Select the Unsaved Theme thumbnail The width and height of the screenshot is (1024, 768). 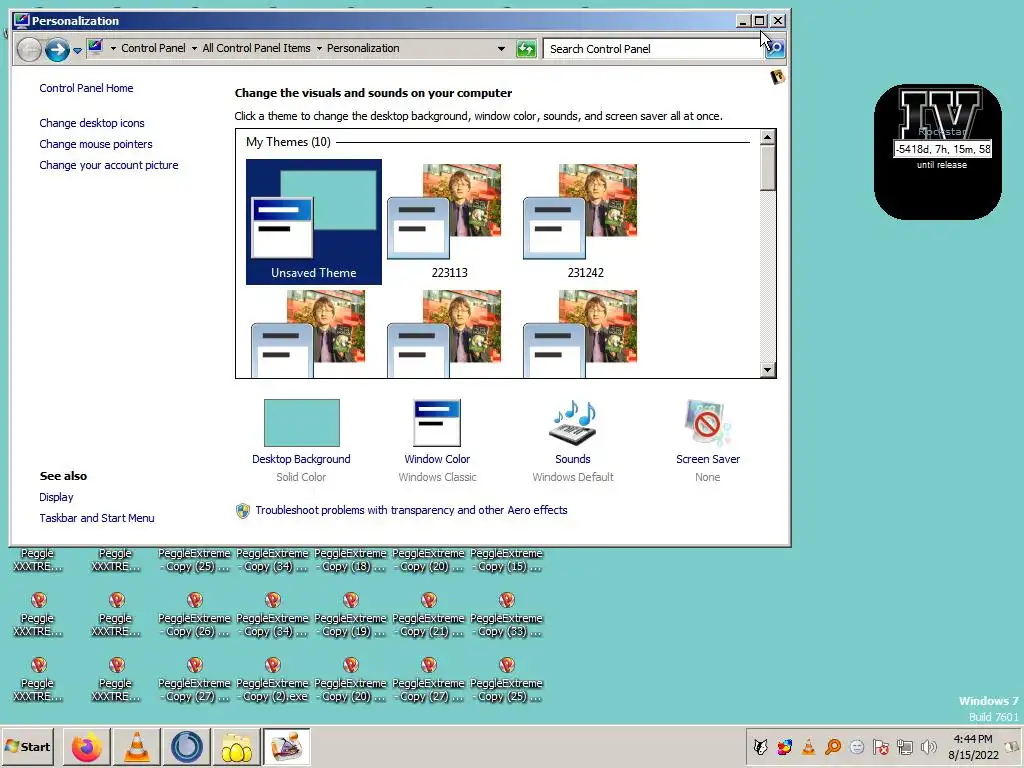[313, 222]
